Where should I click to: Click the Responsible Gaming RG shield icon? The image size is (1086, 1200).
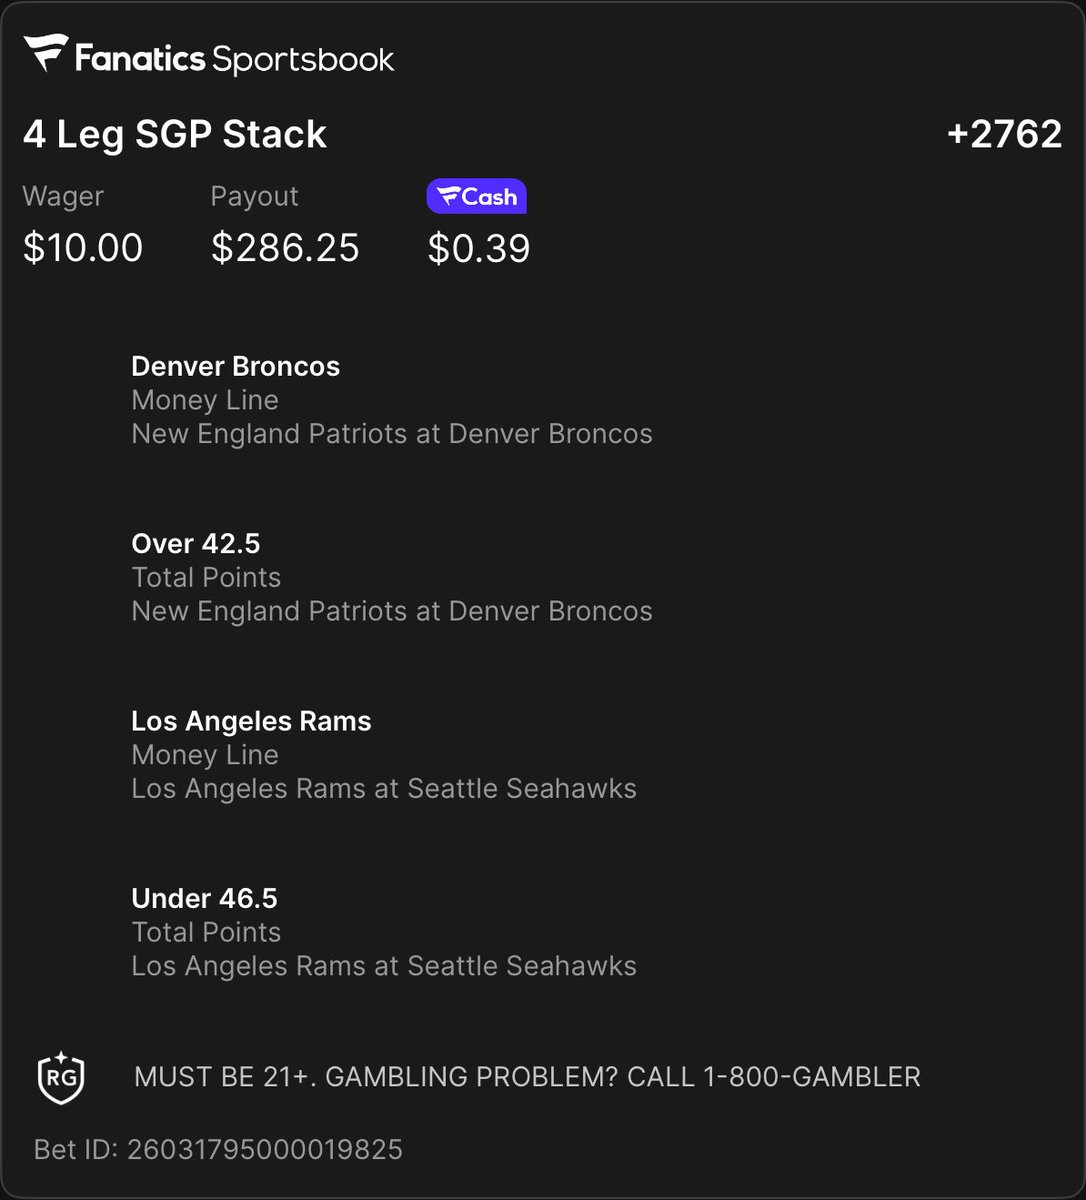60,1076
